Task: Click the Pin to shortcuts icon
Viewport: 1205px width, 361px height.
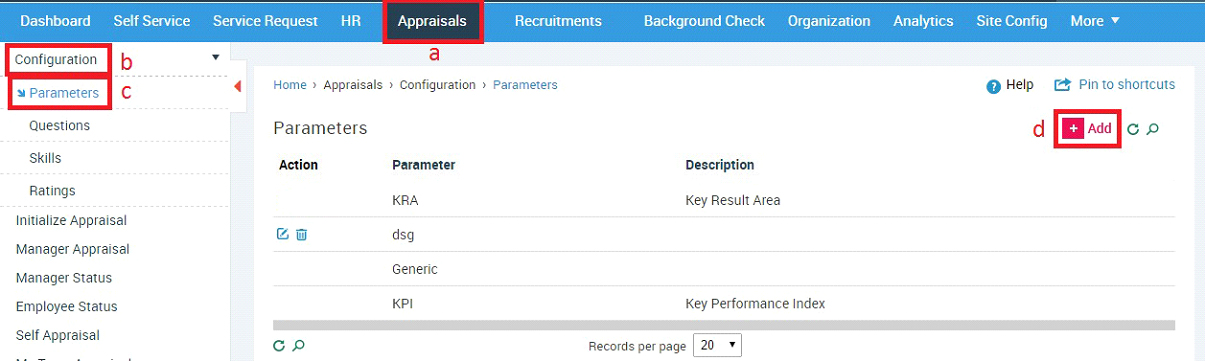Action: 1063,85
